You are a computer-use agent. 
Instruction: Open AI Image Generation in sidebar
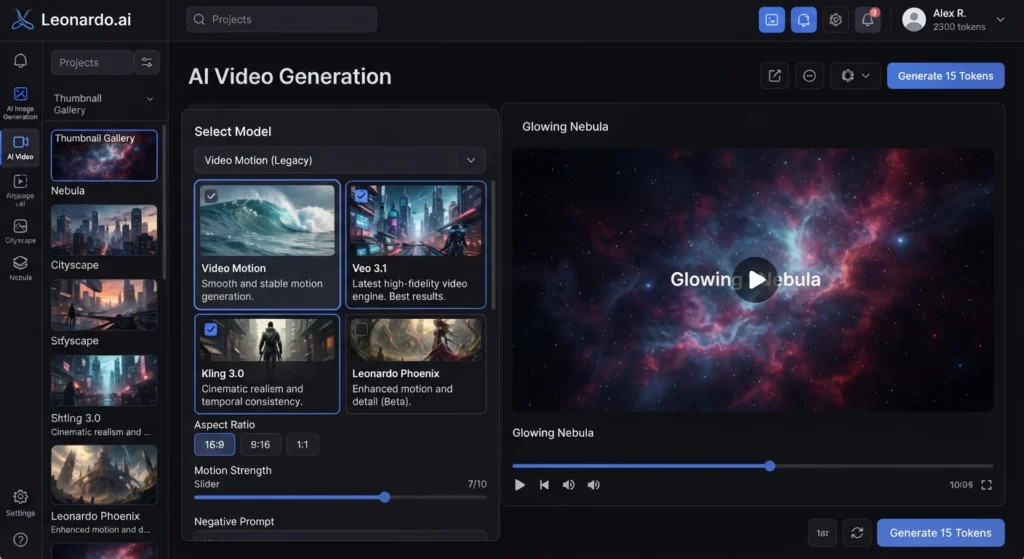tap(20, 103)
